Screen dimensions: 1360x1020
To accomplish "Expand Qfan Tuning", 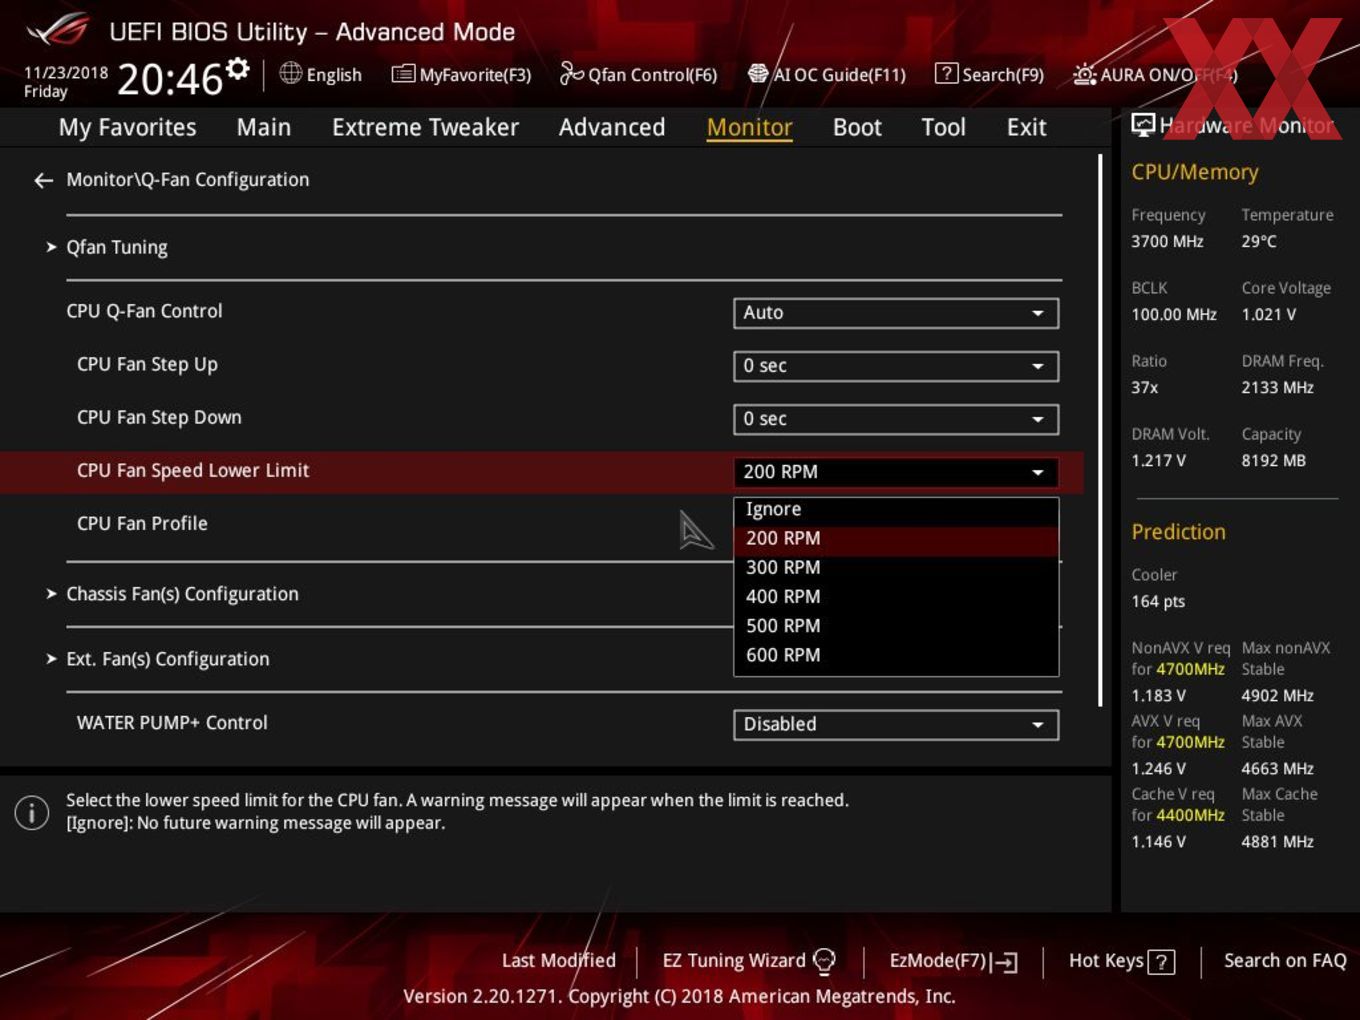I will coord(116,247).
